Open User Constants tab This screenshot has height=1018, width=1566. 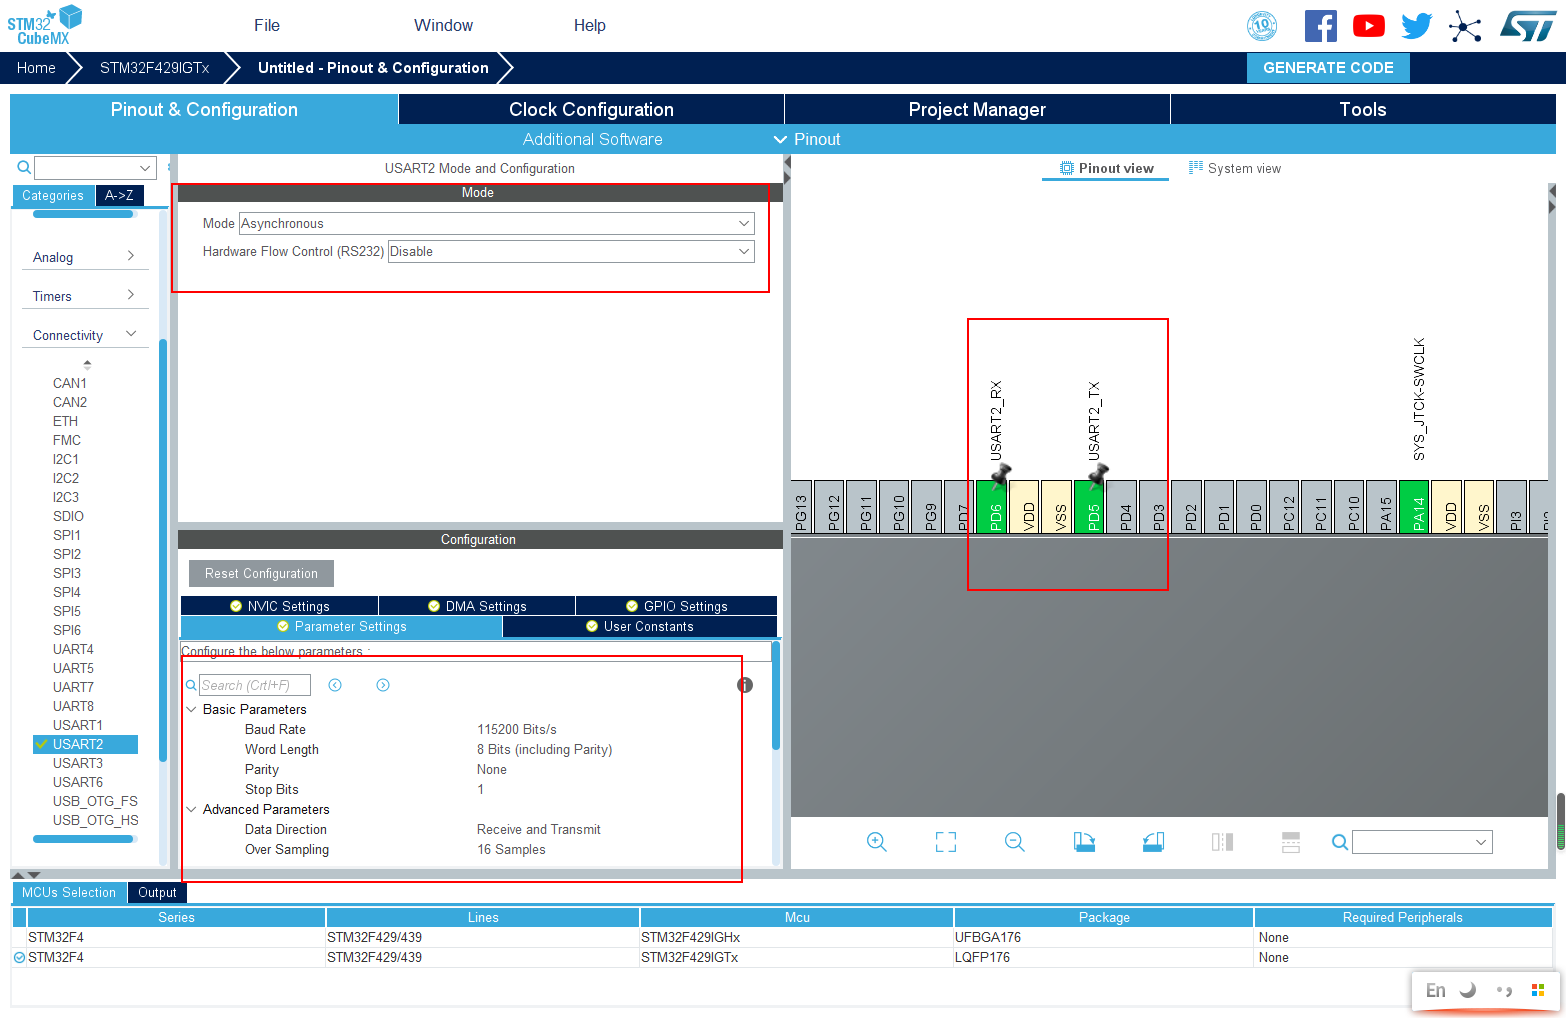pyautogui.click(x=640, y=626)
